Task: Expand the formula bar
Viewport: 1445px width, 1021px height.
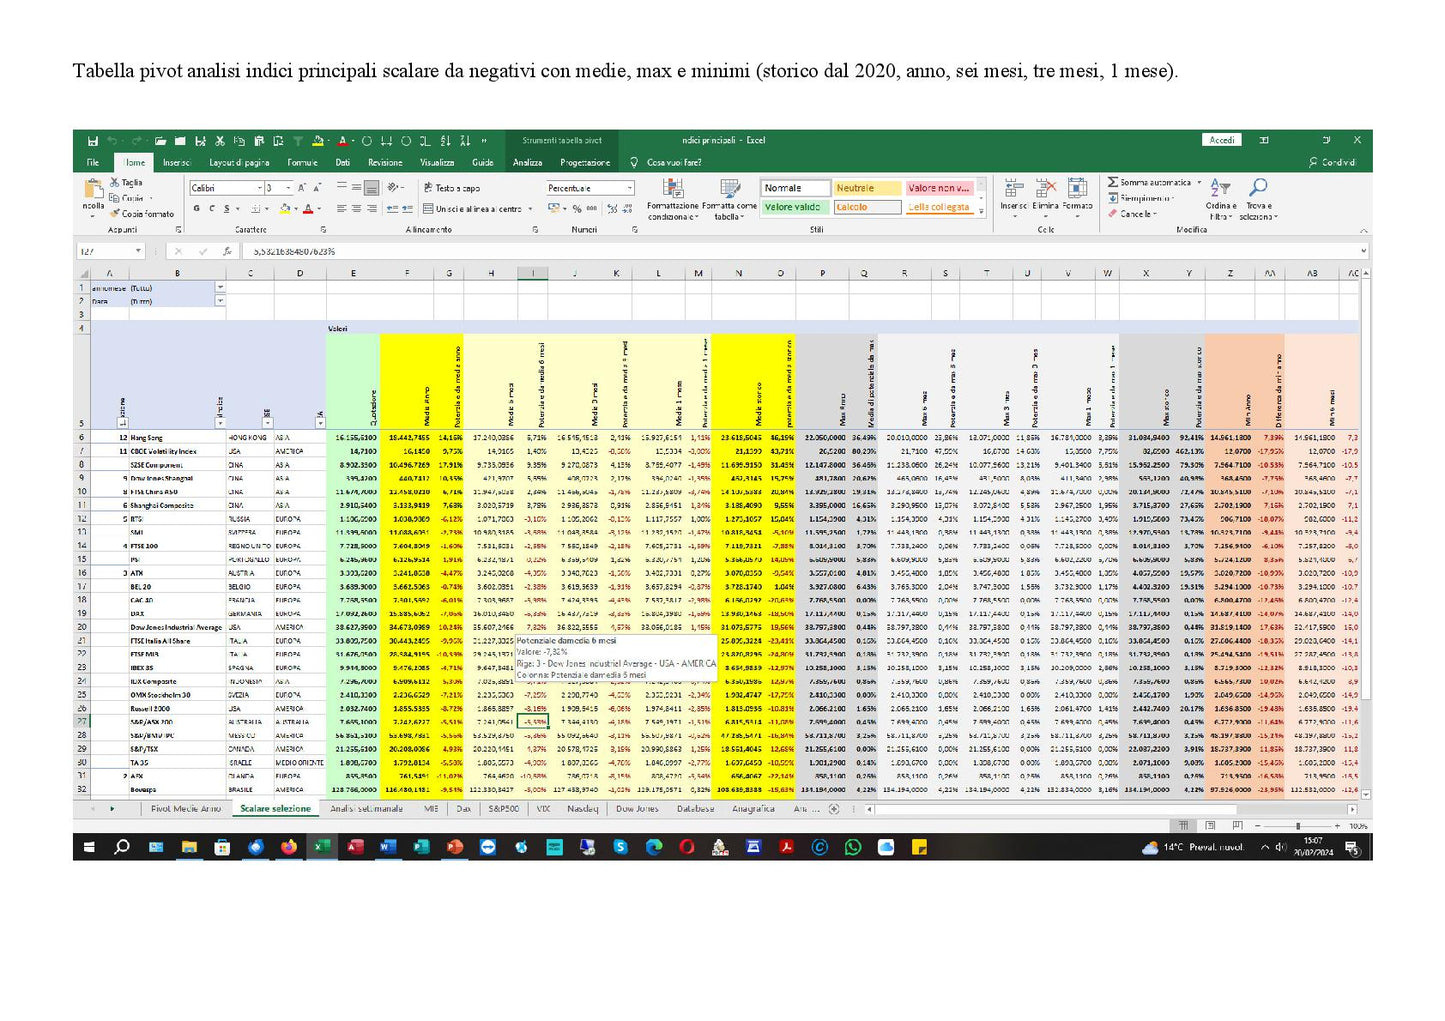Action: coord(1363,252)
